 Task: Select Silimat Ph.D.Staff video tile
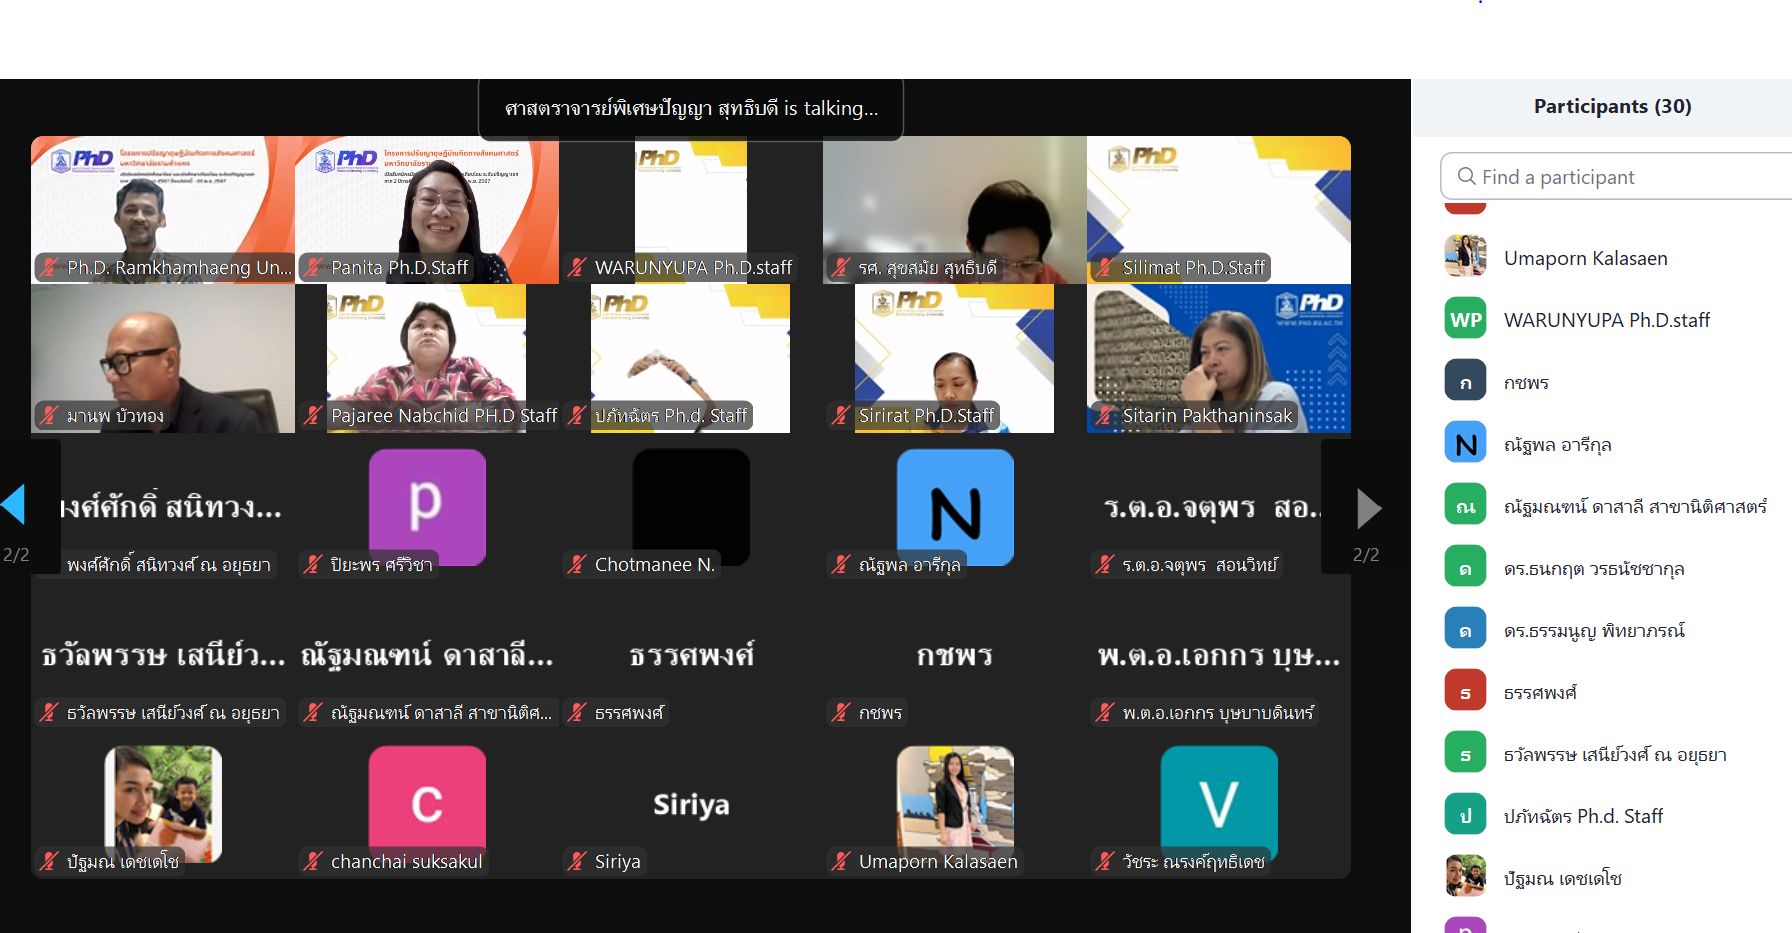click(x=1219, y=210)
